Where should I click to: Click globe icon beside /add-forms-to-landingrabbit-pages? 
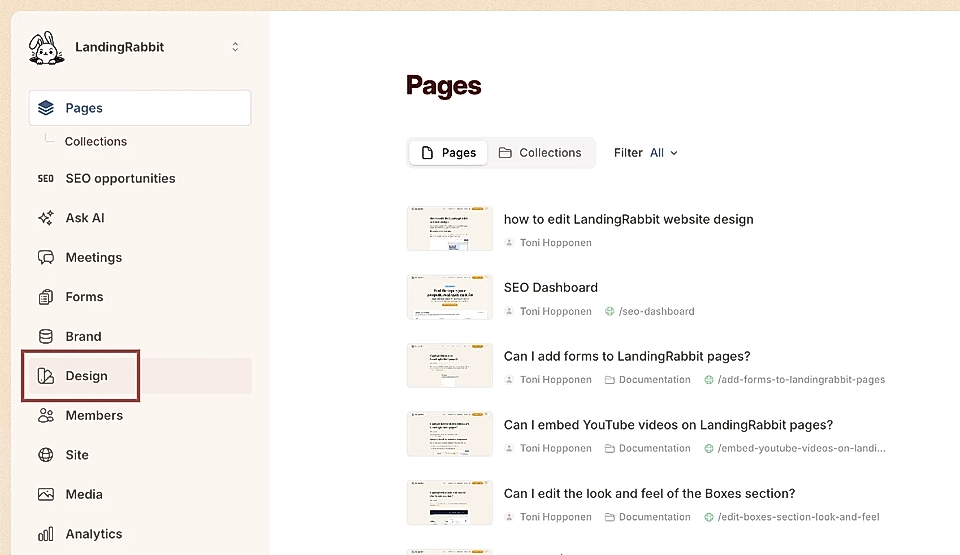point(709,380)
